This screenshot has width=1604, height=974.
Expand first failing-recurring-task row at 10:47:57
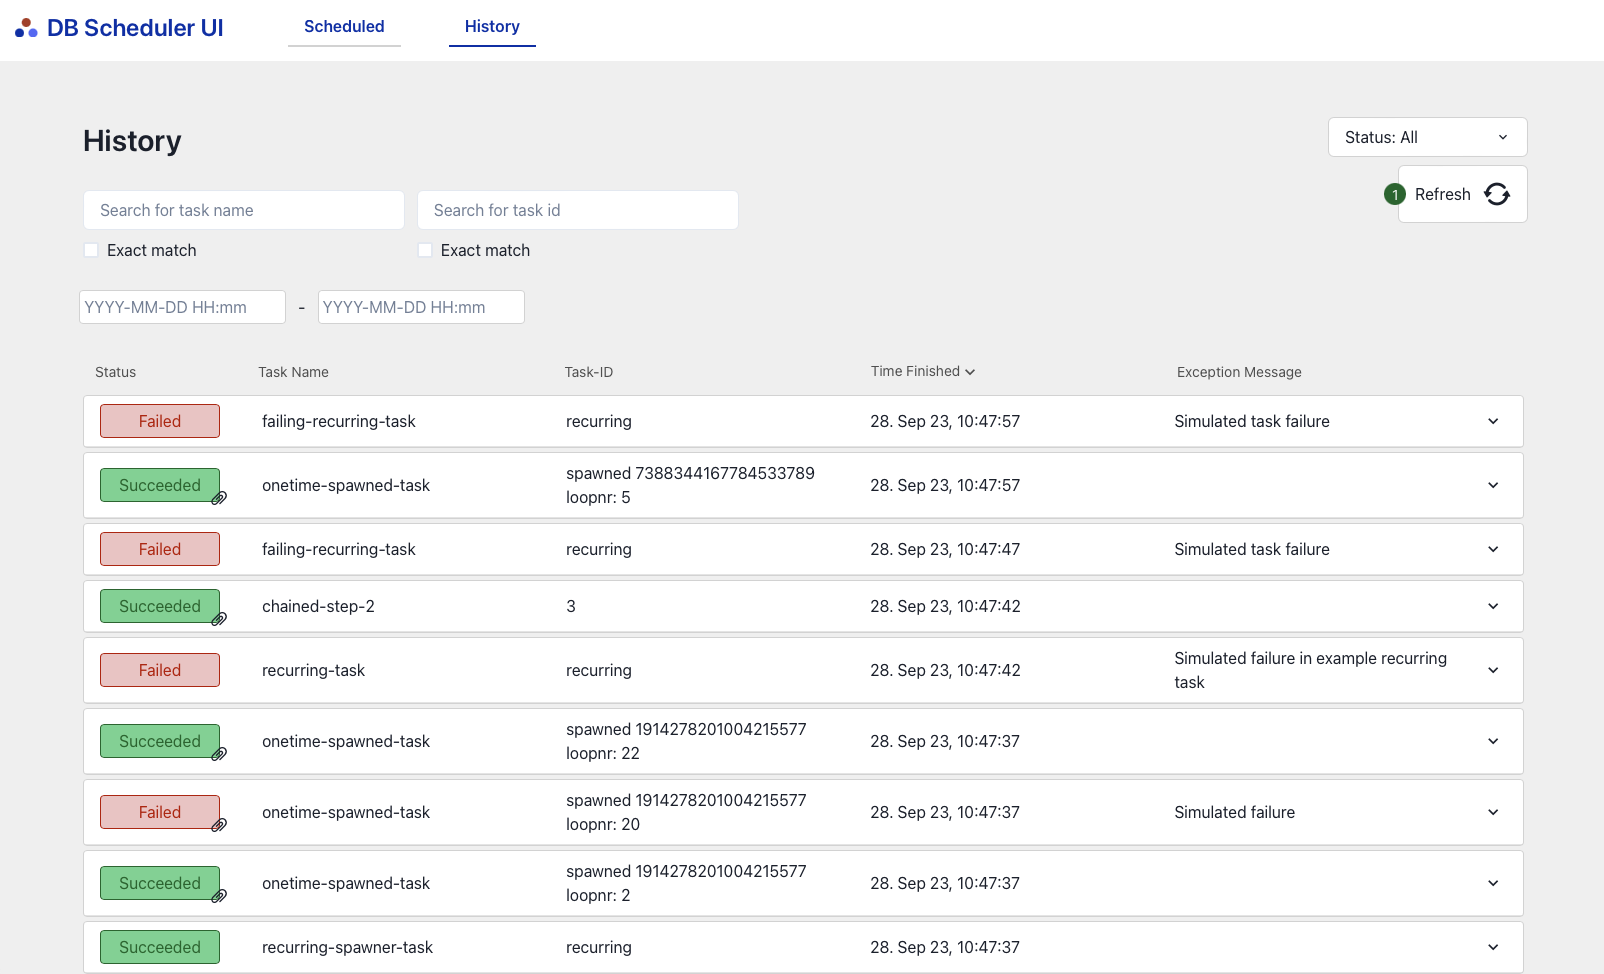(1493, 421)
